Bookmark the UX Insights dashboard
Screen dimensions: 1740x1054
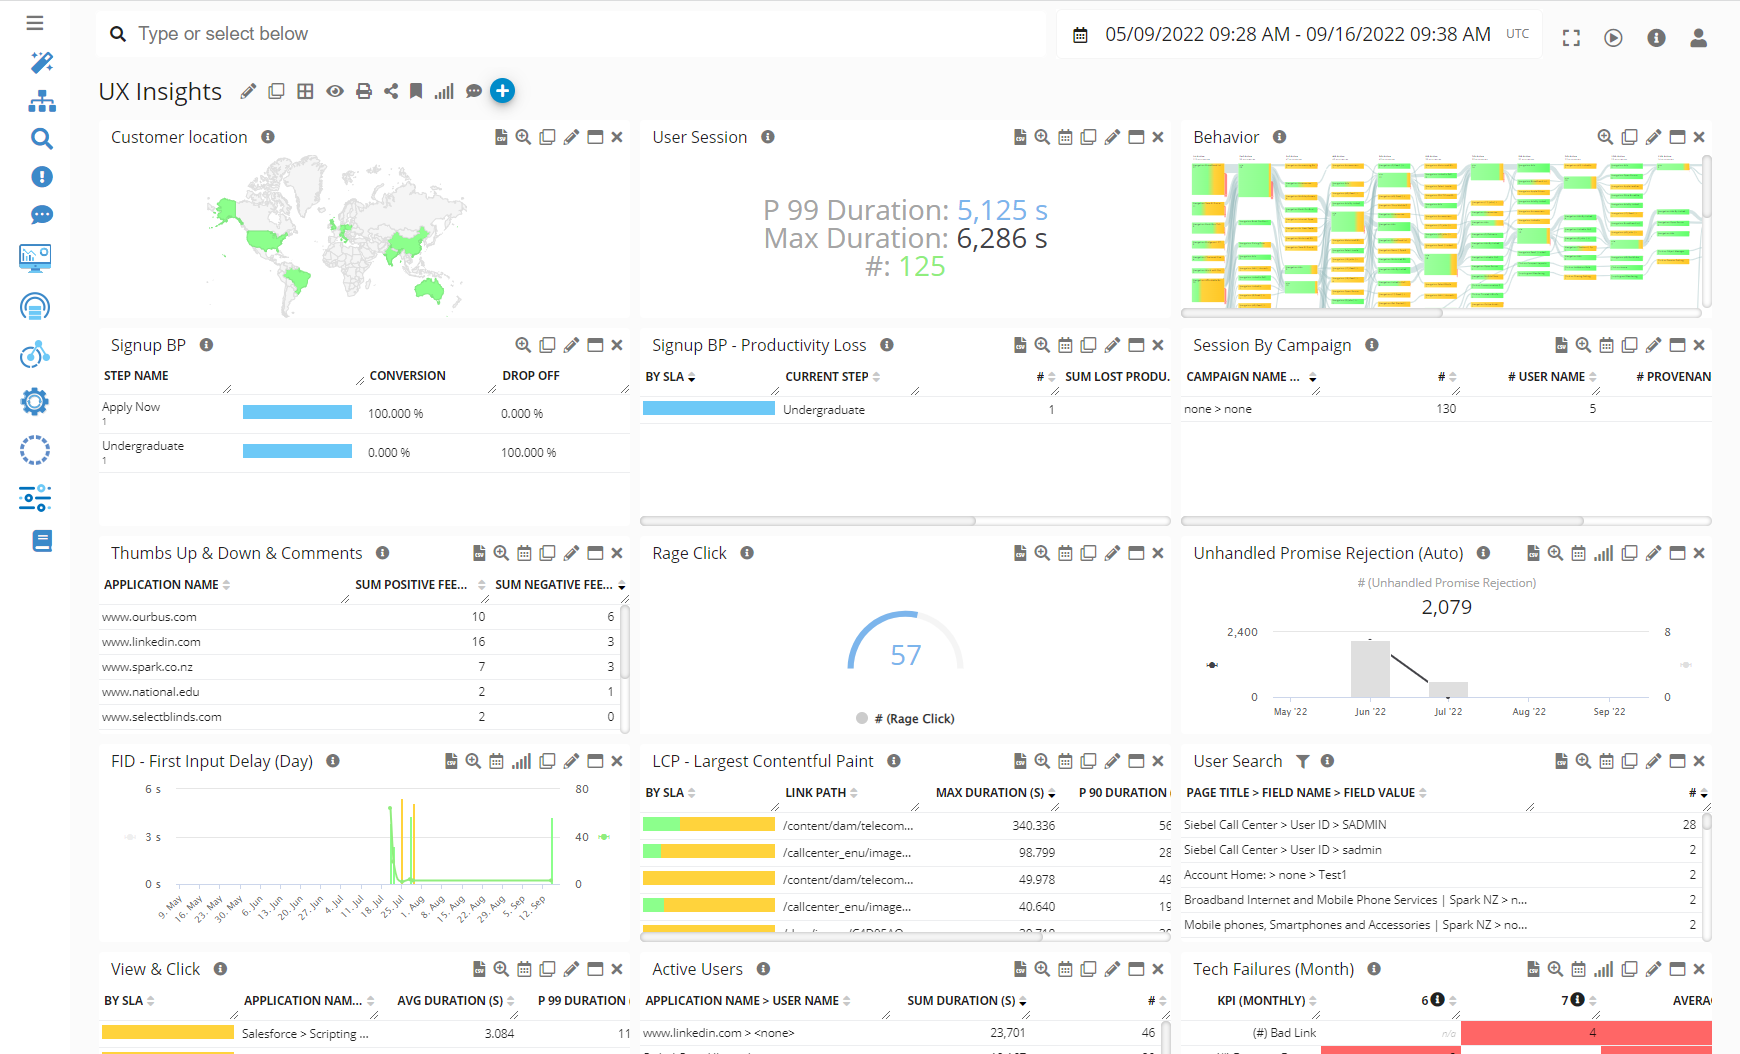tap(416, 91)
